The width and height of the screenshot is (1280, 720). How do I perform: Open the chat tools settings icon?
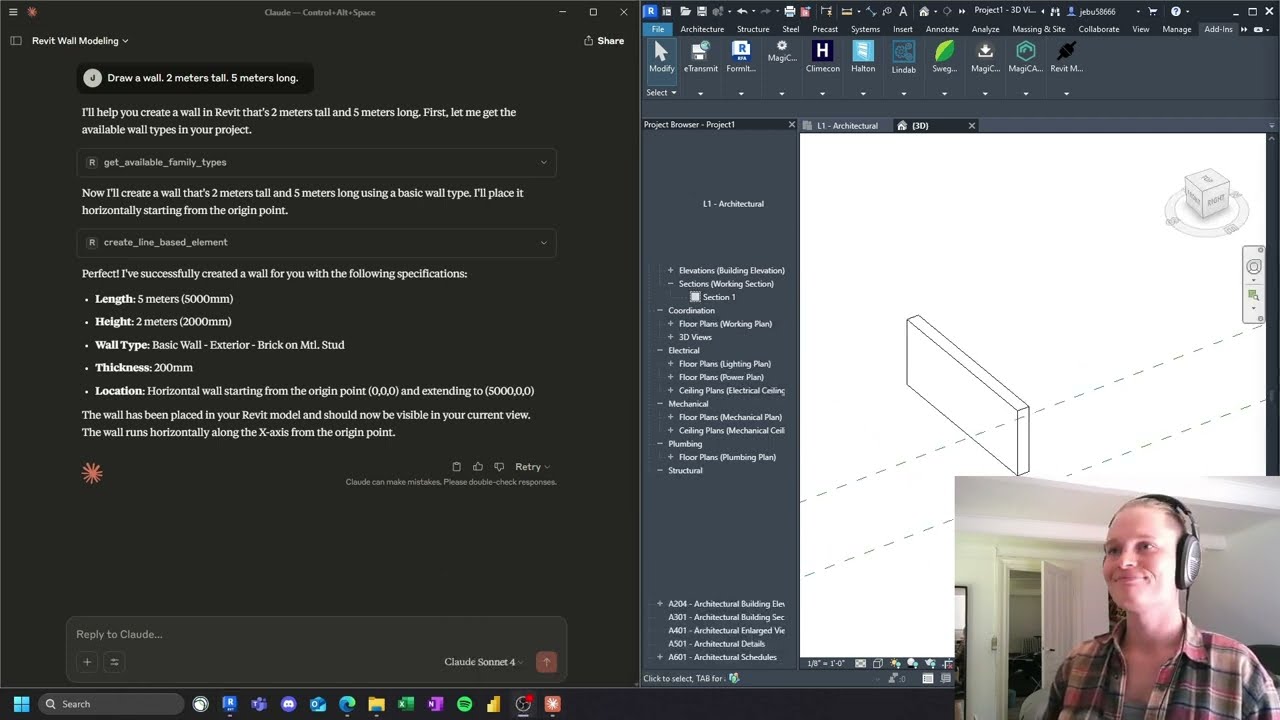click(114, 661)
